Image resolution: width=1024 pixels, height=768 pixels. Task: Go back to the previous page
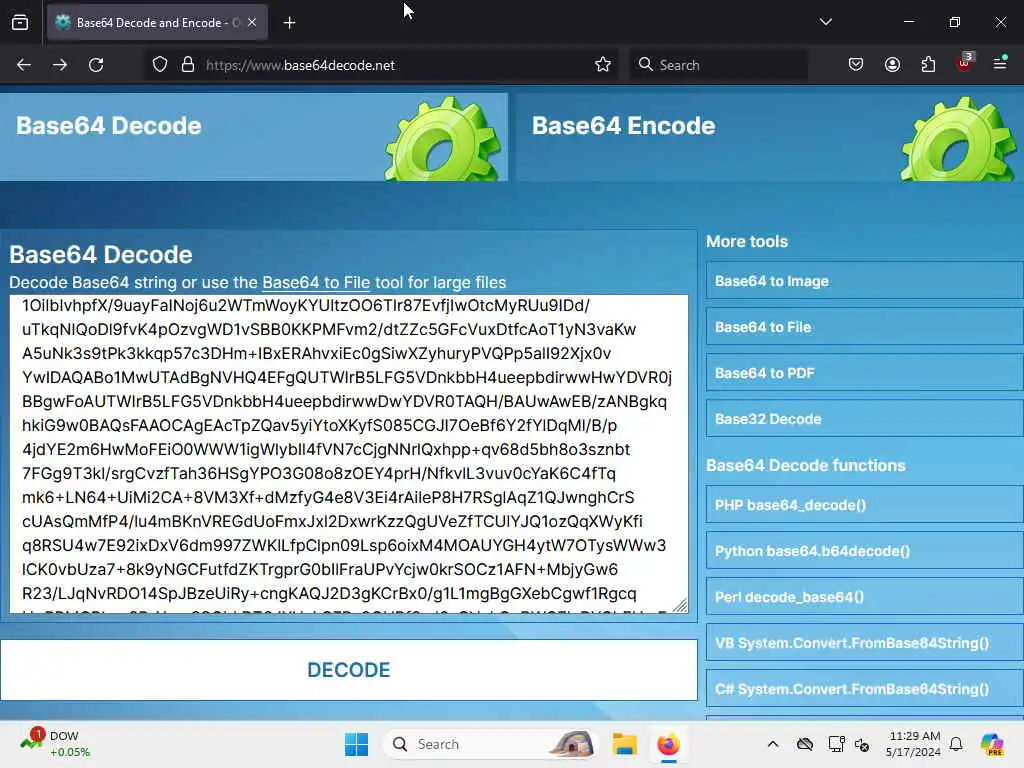click(x=24, y=65)
